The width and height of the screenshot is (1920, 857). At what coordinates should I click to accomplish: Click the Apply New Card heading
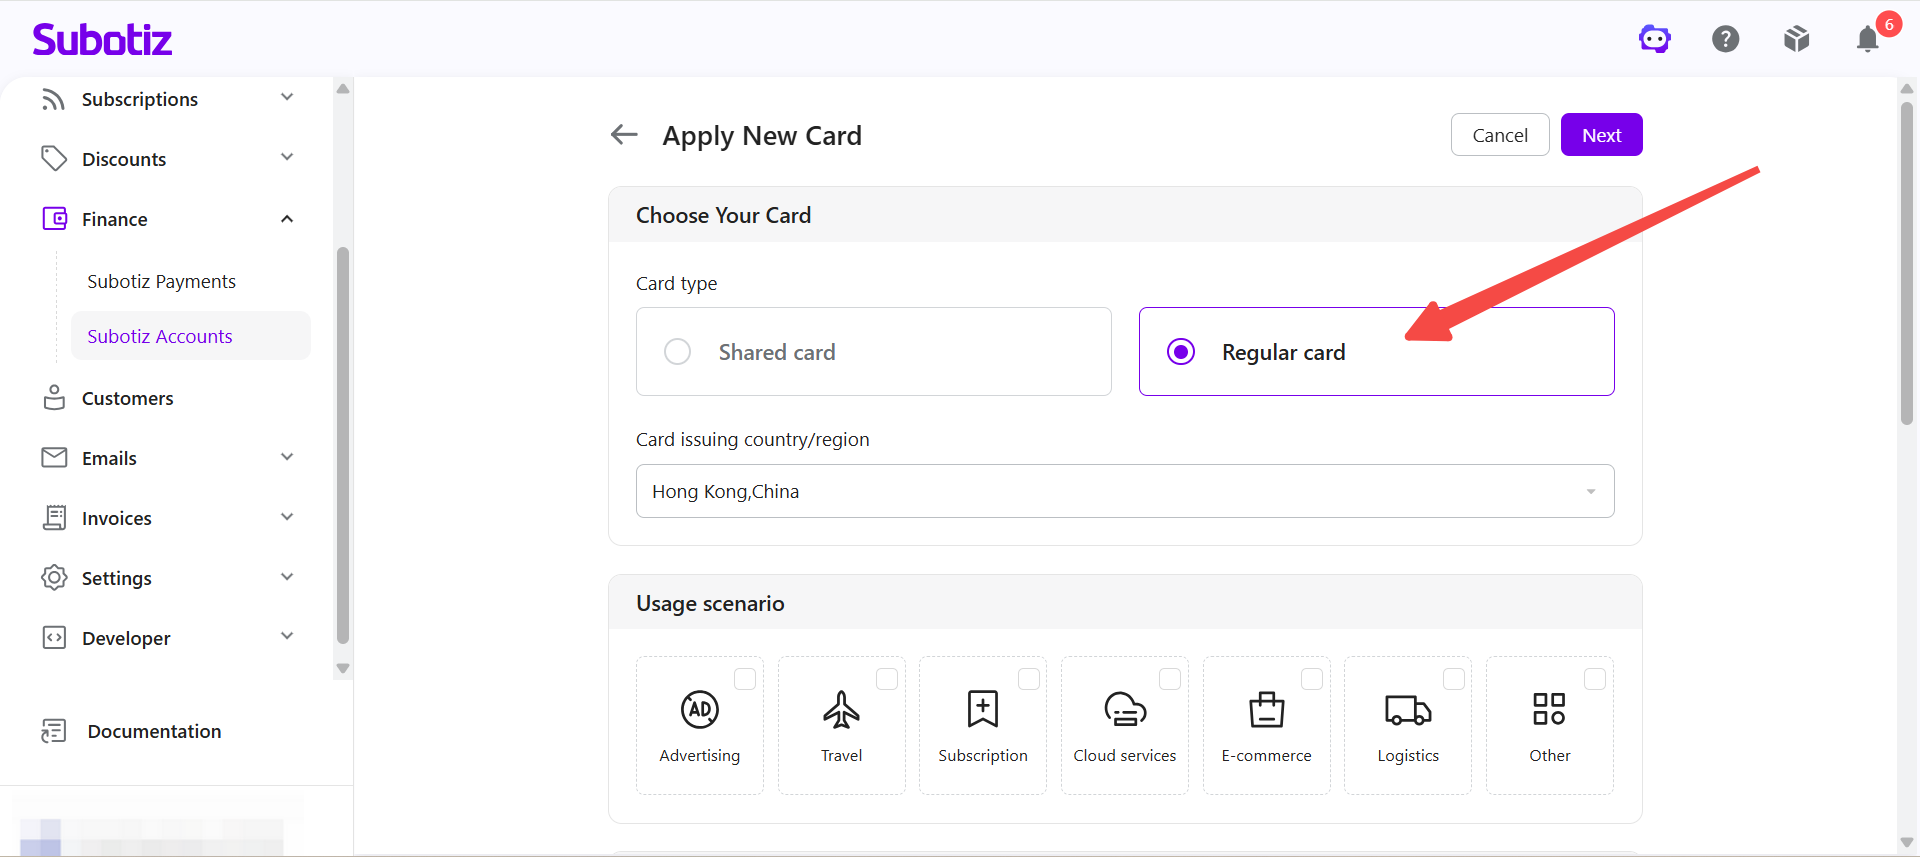[762, 135]
